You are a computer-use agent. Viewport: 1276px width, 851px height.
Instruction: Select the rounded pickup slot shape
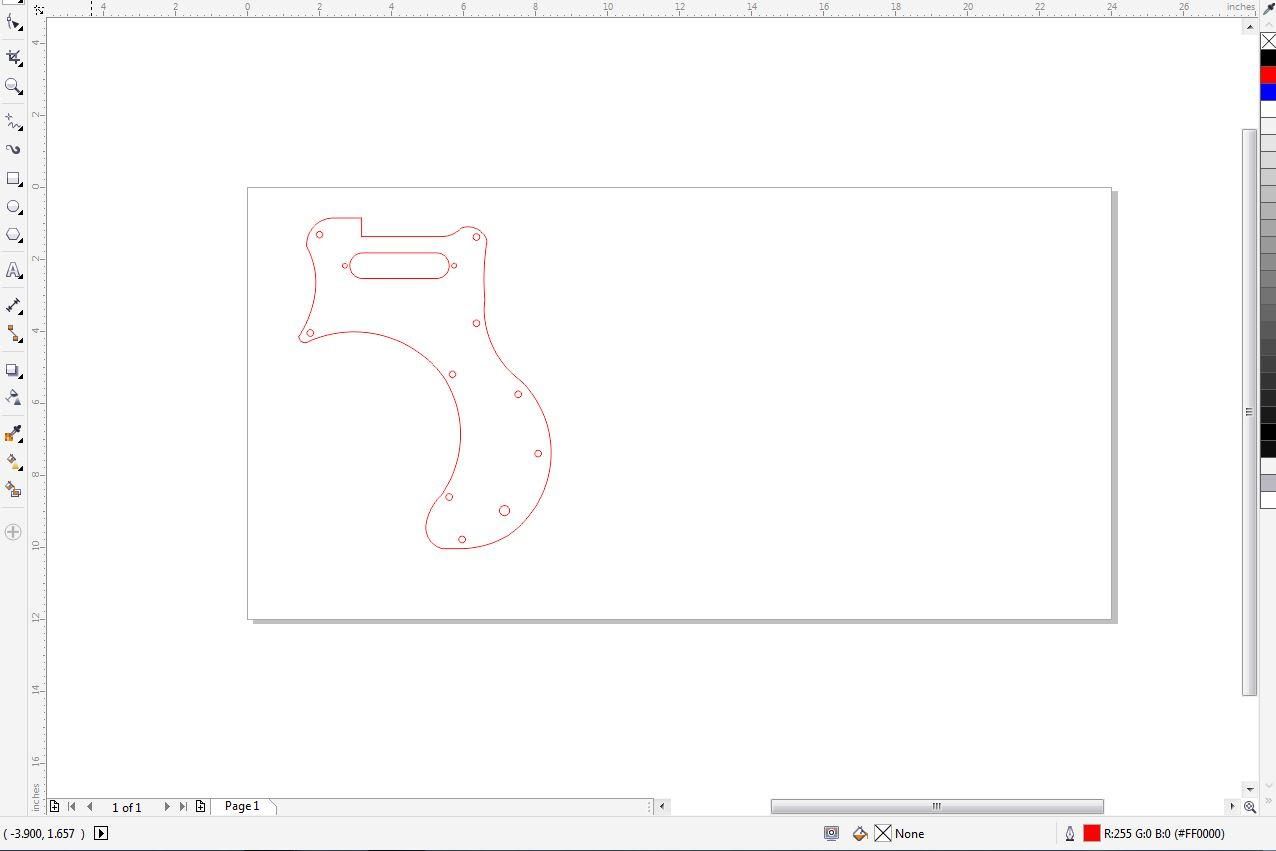click(x=399, y=265)
